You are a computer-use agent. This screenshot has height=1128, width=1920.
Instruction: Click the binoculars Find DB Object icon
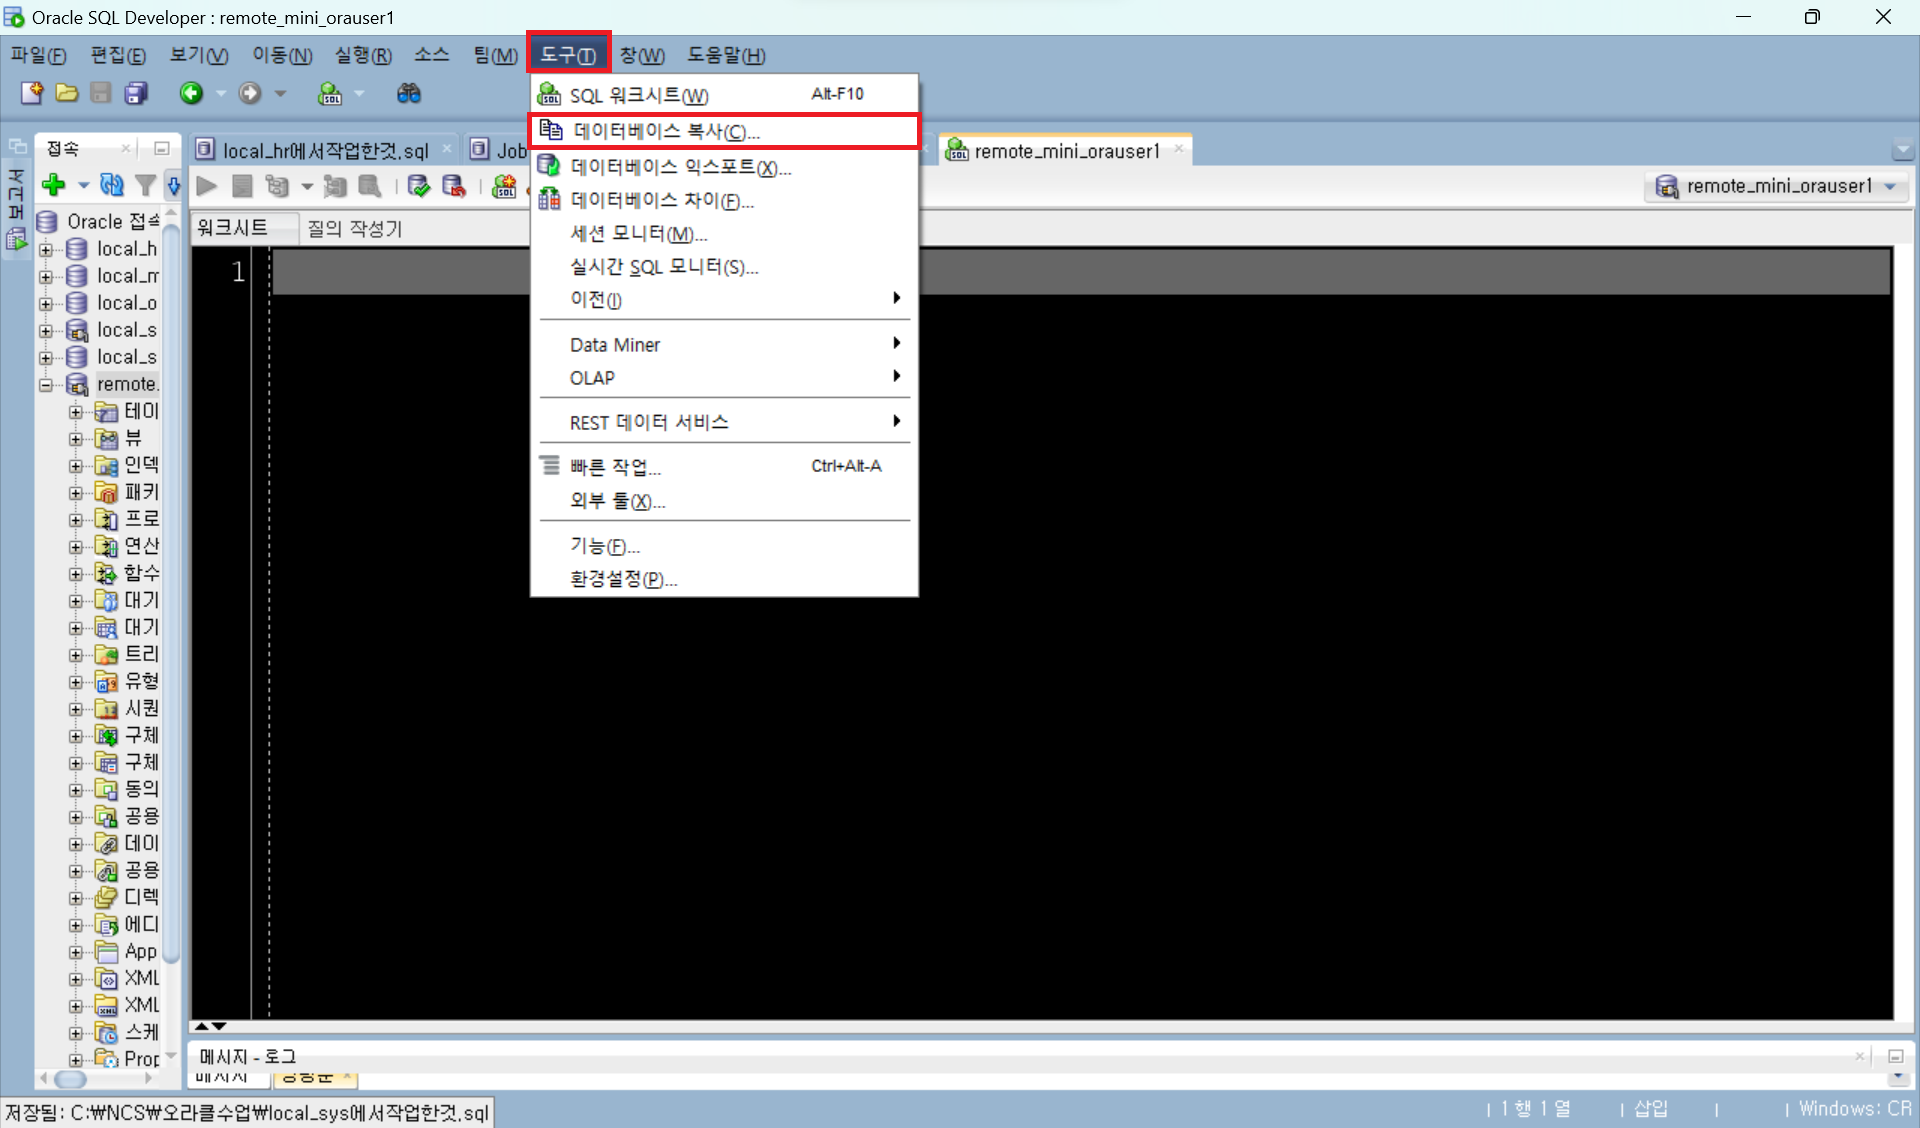pos(408,93)
